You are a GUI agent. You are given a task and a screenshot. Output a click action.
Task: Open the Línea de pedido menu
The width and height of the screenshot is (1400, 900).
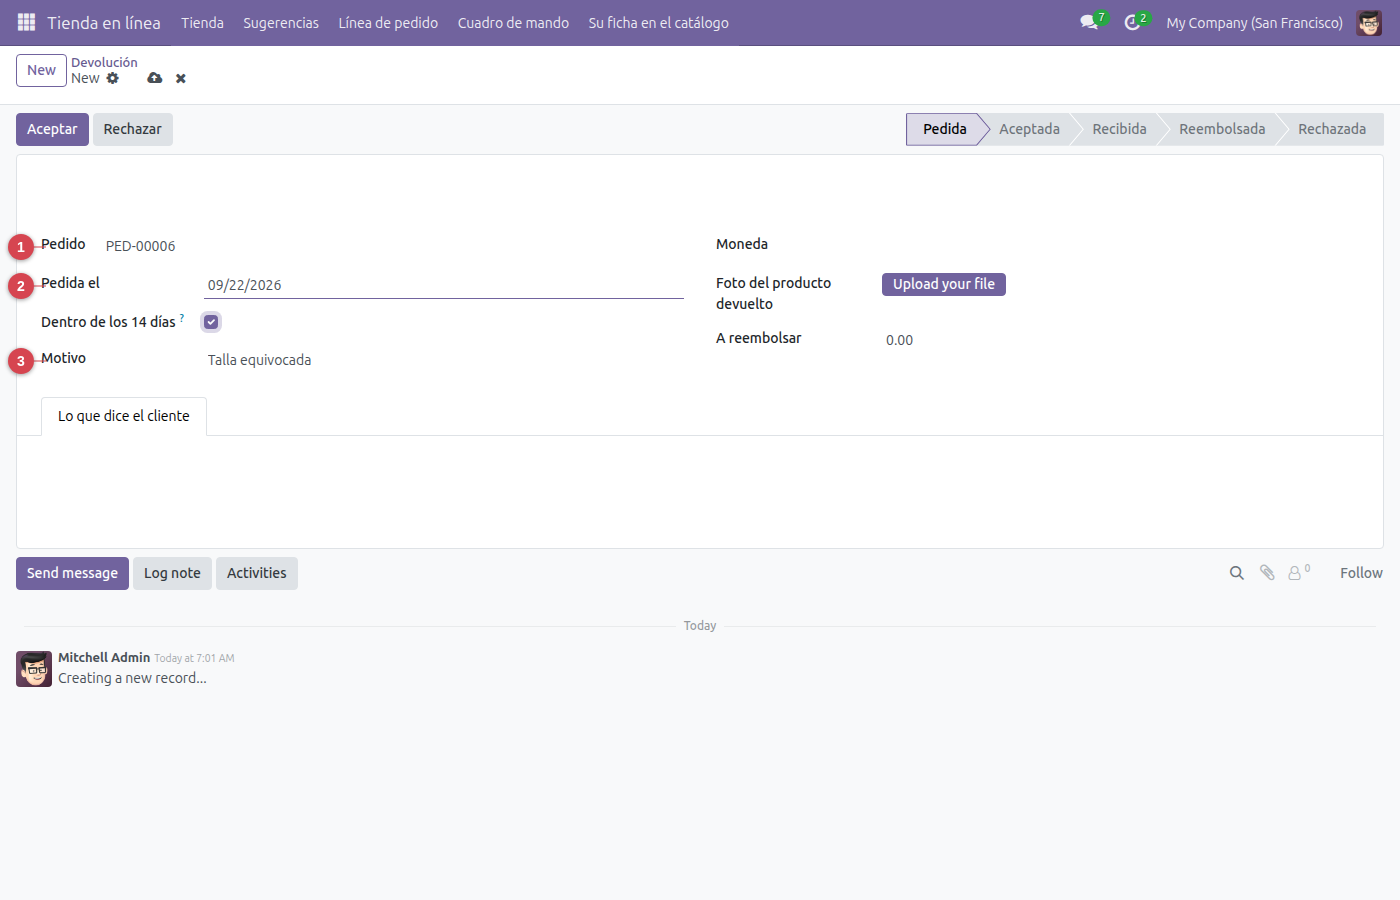(x=388, y=22)
